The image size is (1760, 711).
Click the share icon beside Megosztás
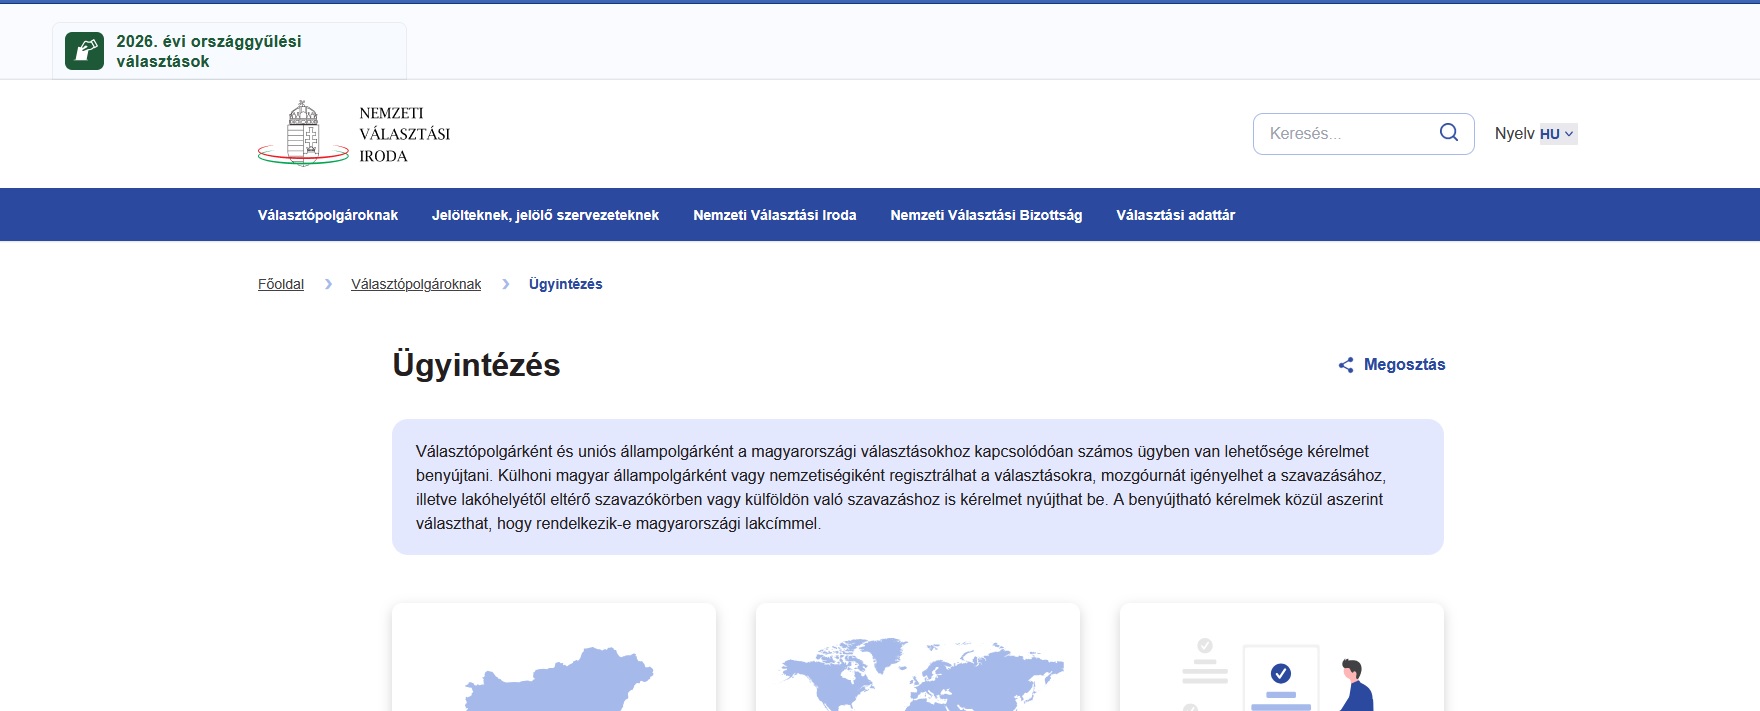(x=1346, y=365)
